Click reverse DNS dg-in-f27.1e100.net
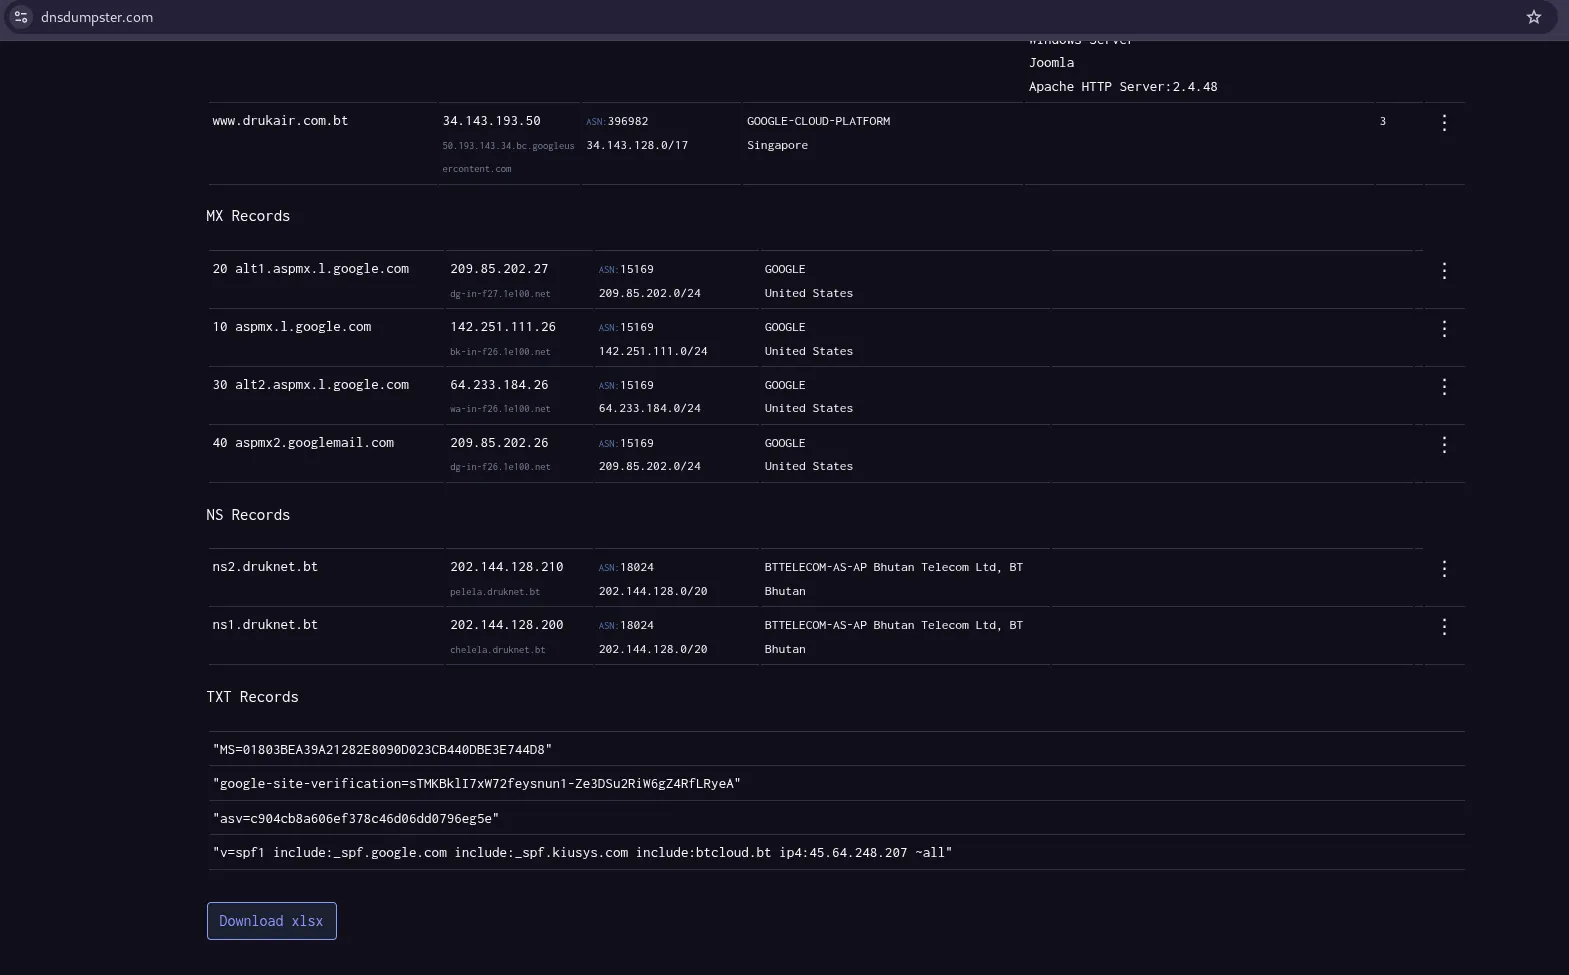The height and width of the screenshot is (975, 1569). [500, 294]
